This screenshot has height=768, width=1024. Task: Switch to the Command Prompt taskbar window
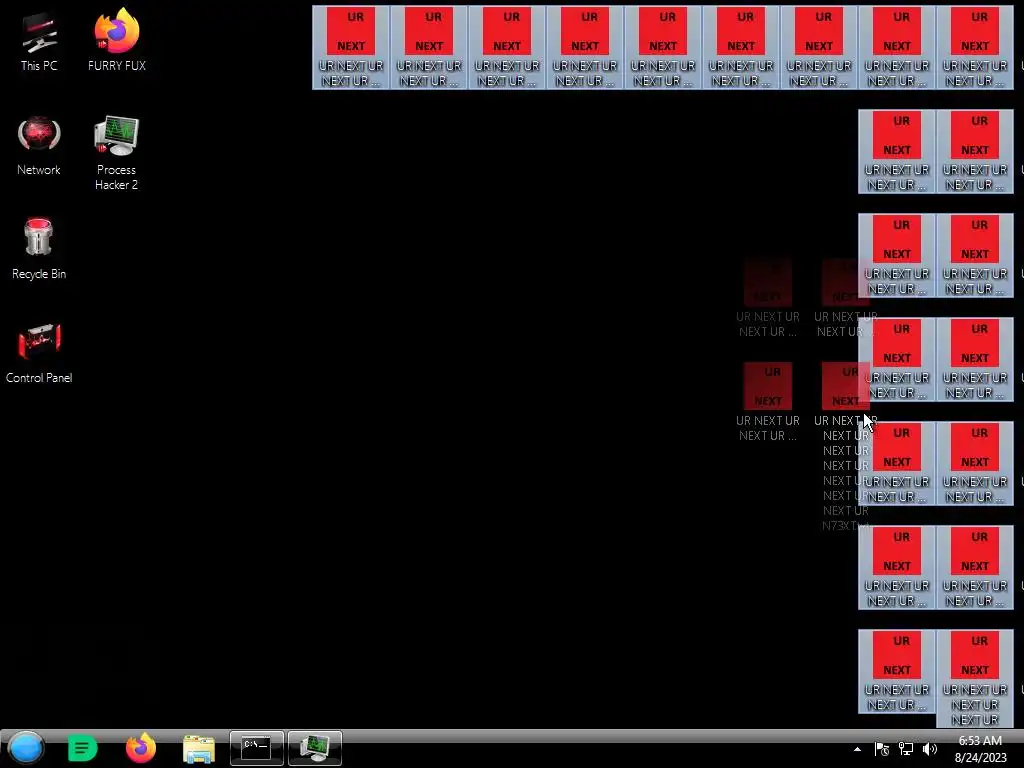(x=257, y=748)
